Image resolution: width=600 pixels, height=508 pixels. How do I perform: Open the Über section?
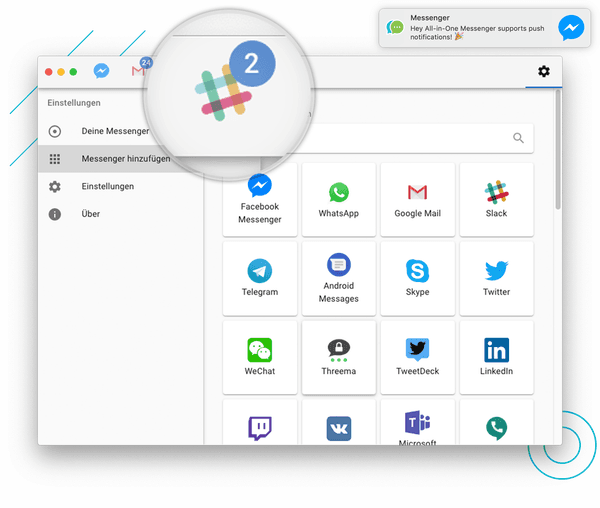coord(90,214)
